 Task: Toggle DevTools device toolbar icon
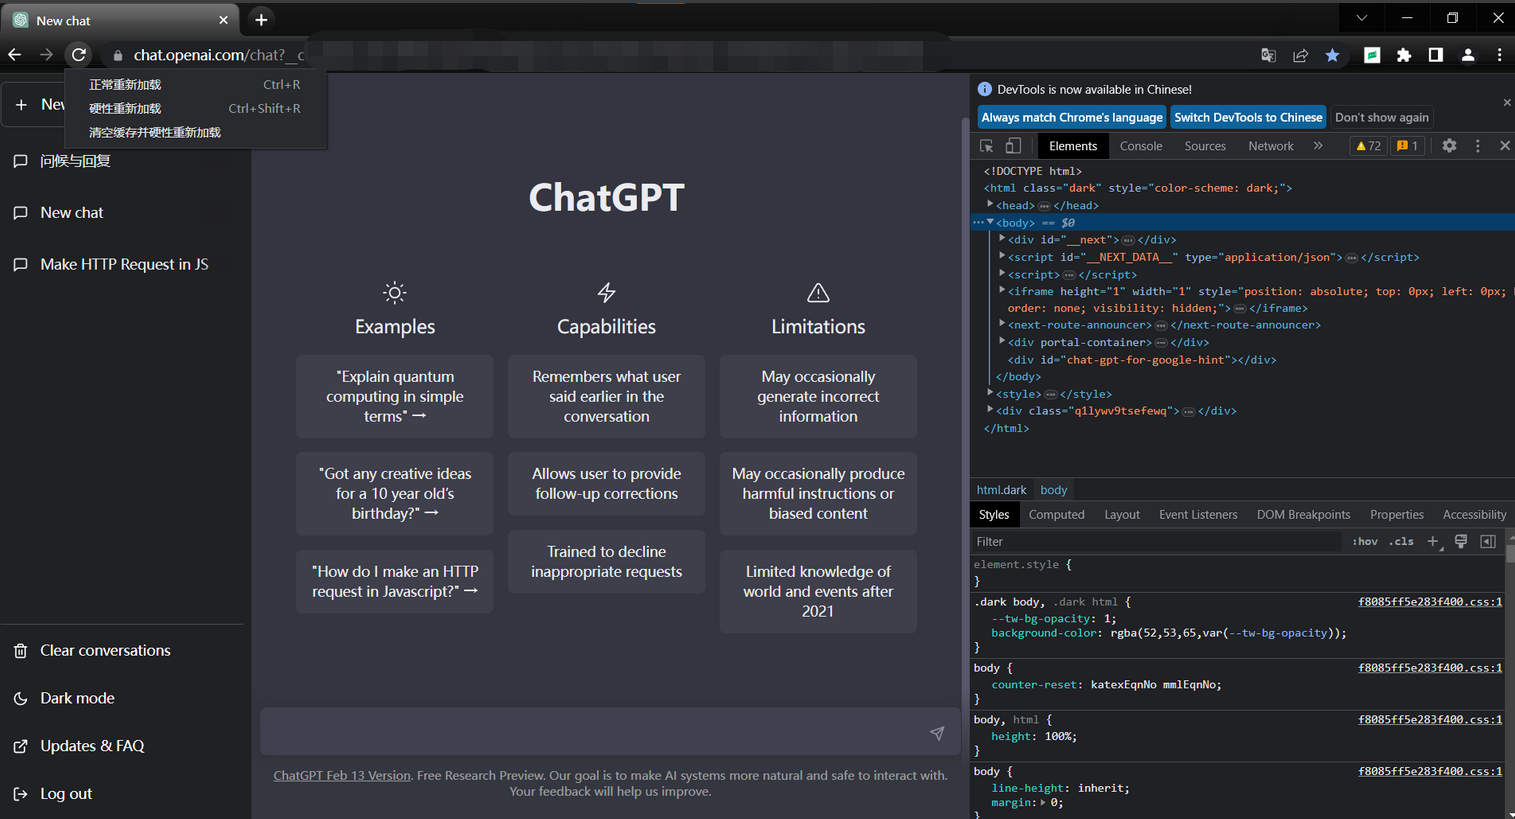1013,146
